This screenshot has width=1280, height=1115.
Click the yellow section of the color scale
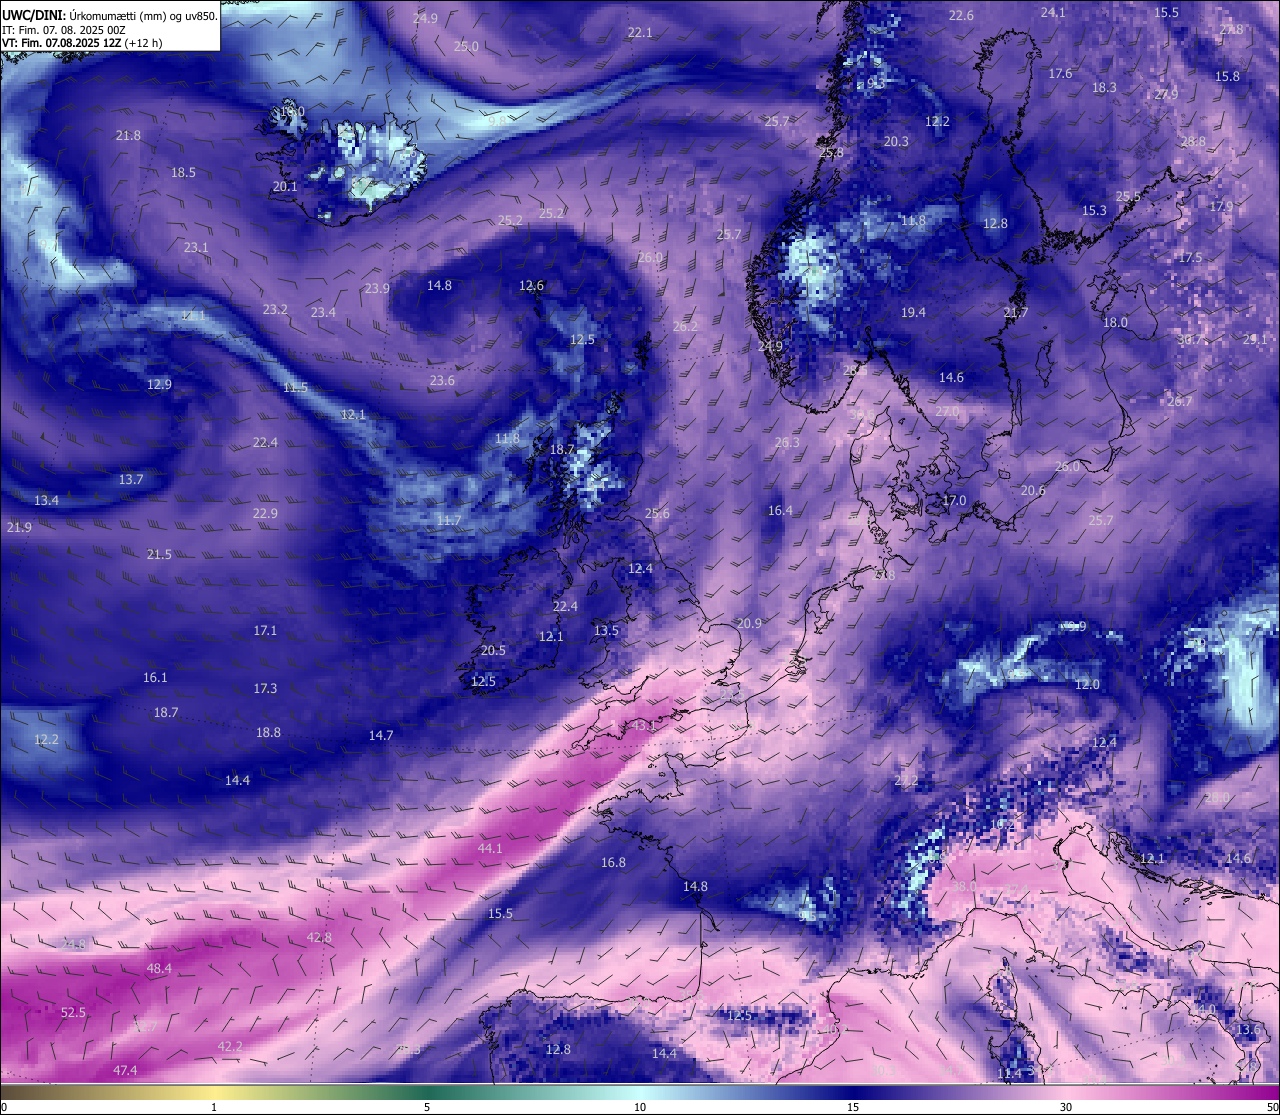tap(214, 1092)
